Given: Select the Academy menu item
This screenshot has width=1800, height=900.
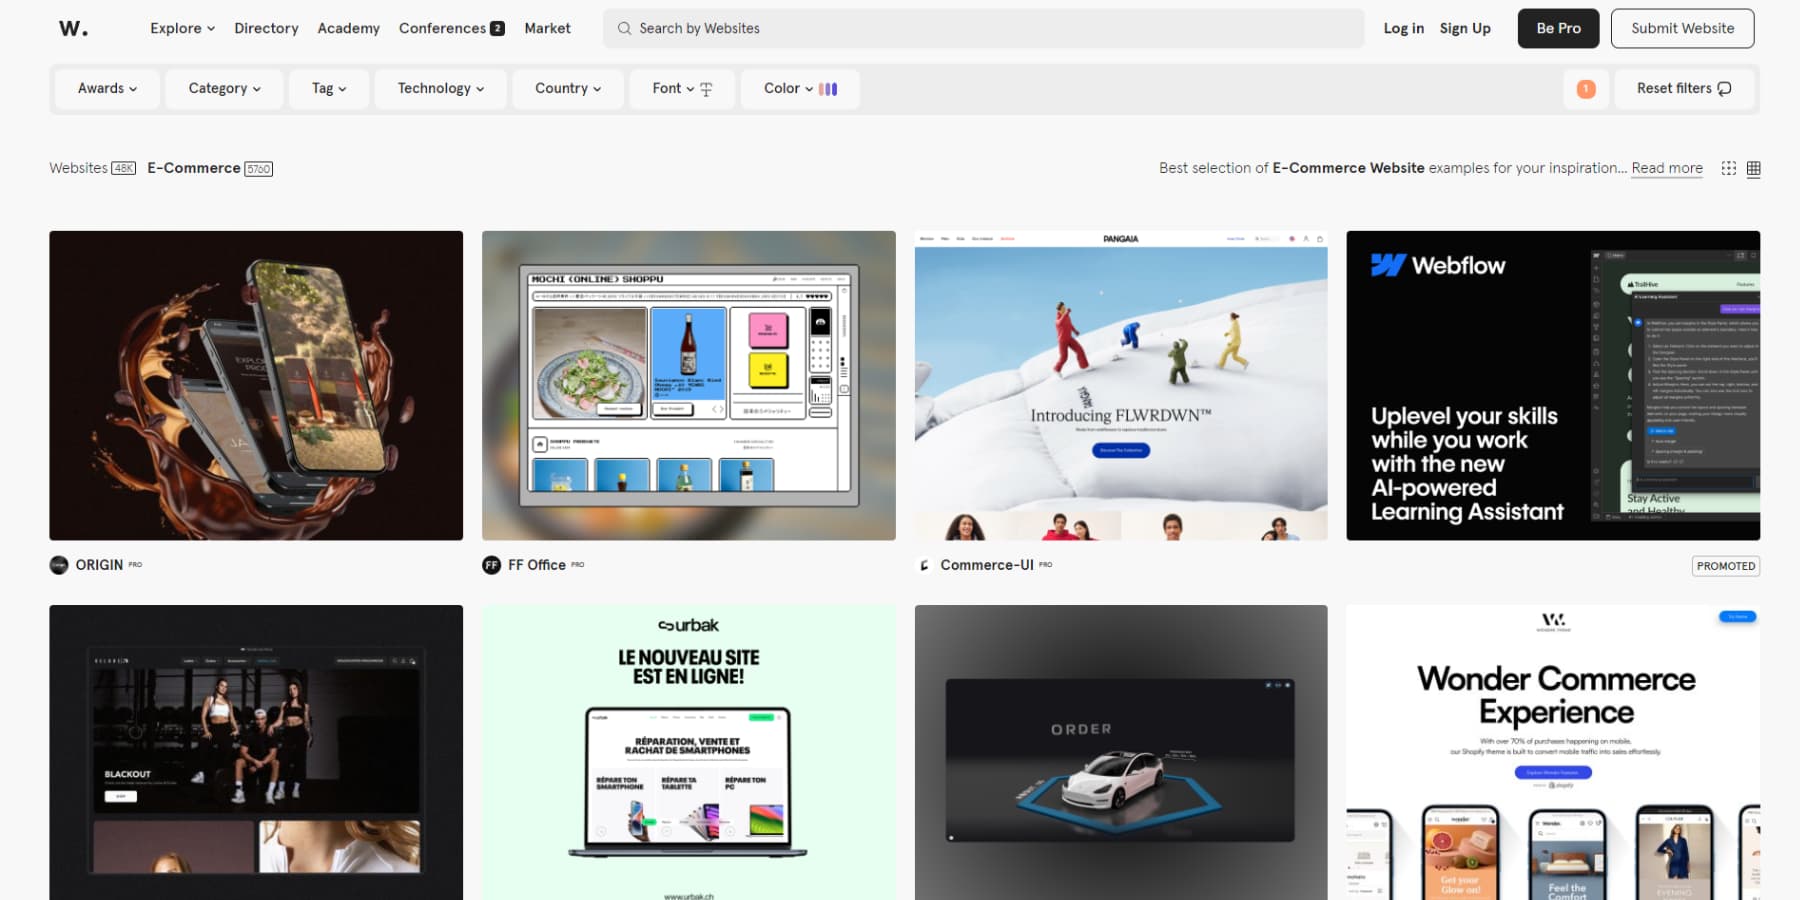Looking at the screenshot, I should click(x=348, y=28).
